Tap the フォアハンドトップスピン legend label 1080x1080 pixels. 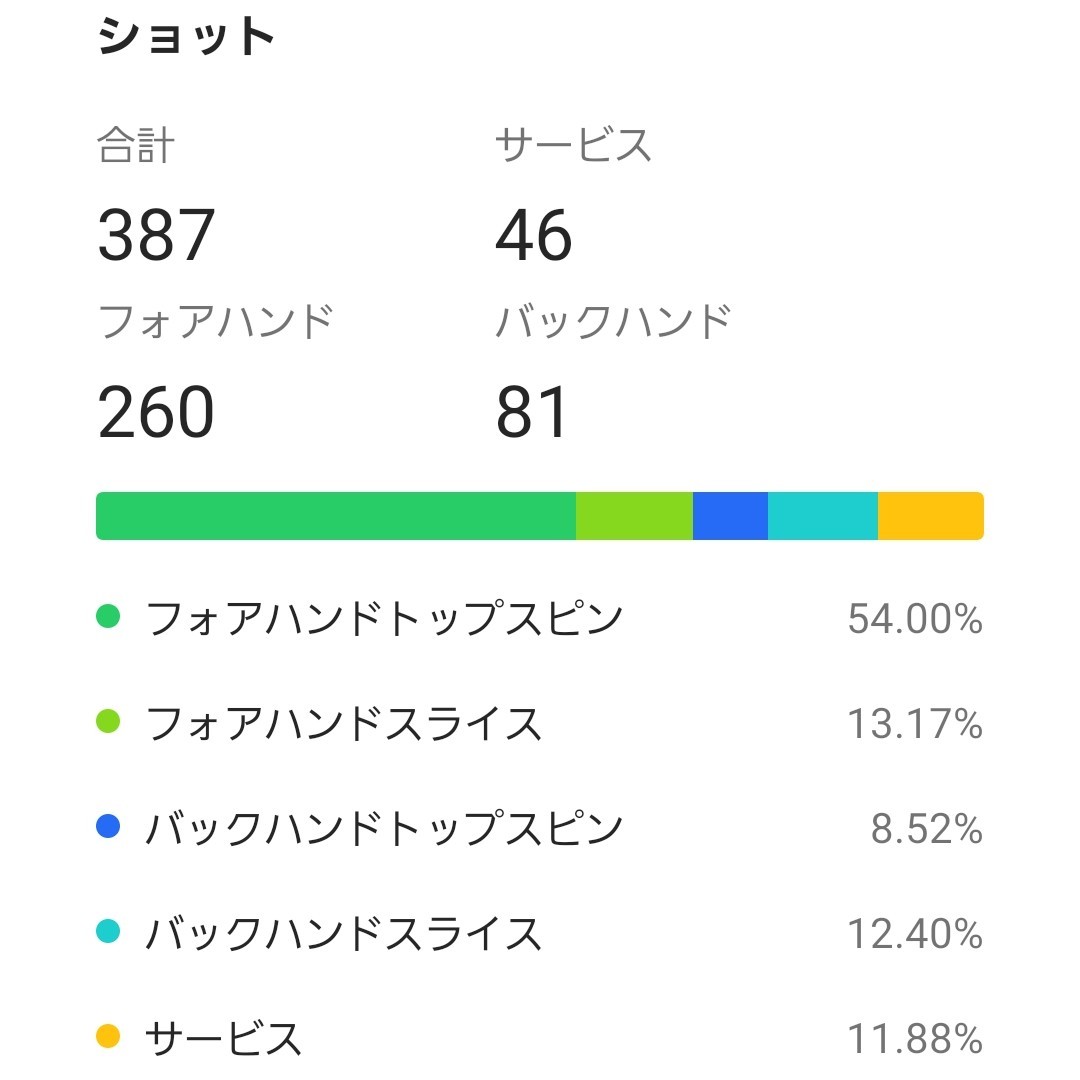tap(384, 619)
